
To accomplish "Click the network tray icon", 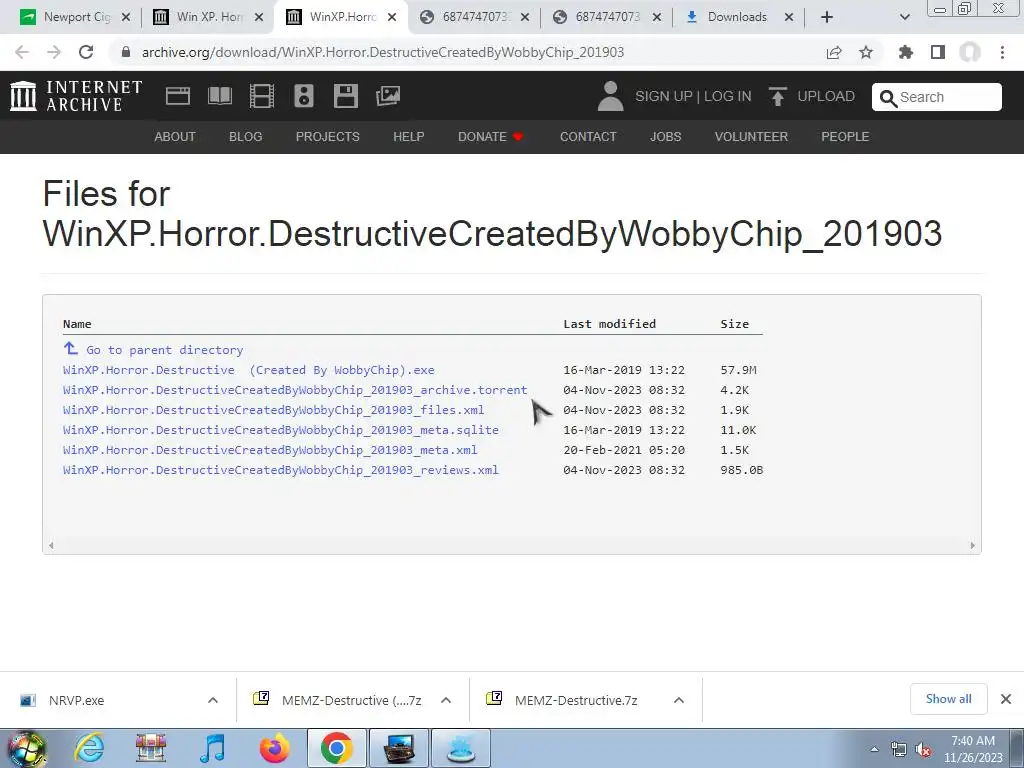I will 899,750.
